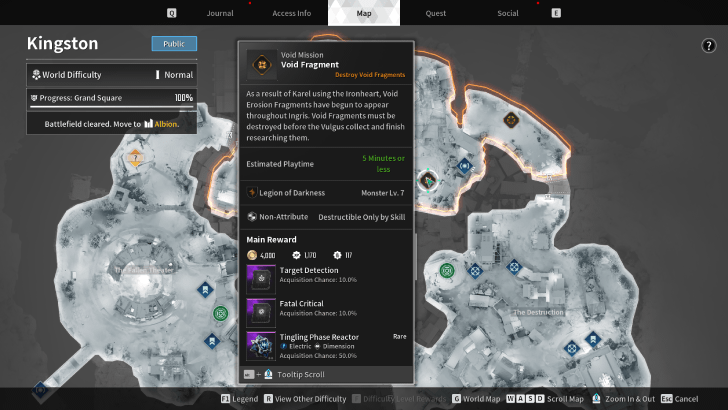The width and height of the screenshot is (728, 410).
Task: Click the 'Estimated Playtime' row
Action: [x=326, y=164]
